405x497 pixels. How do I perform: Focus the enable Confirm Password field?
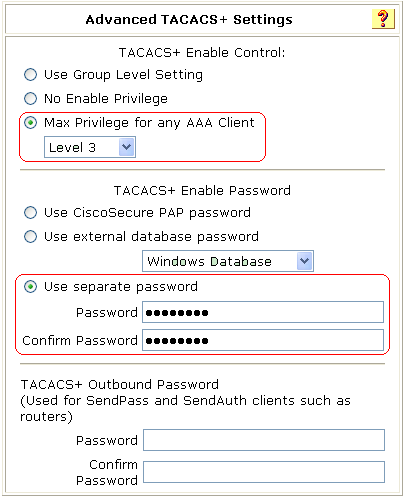pos(263,340)
